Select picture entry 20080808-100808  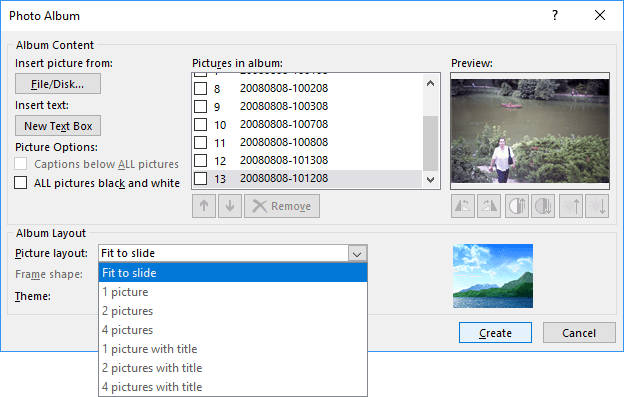click(x=284, y=142)
